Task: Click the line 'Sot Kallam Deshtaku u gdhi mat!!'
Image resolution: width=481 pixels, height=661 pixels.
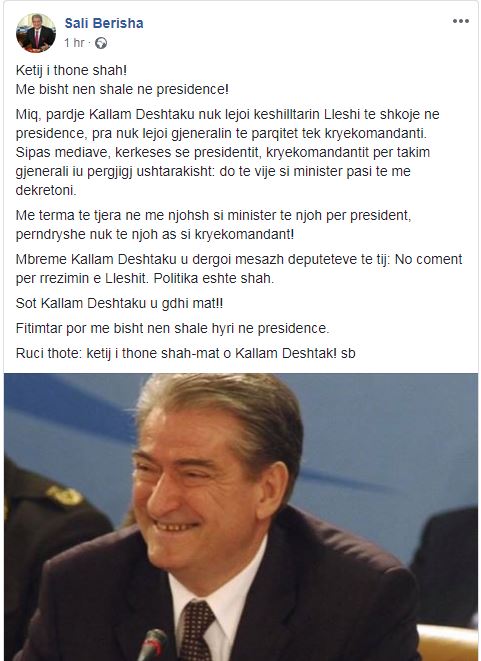Action: tap(119, 304)
